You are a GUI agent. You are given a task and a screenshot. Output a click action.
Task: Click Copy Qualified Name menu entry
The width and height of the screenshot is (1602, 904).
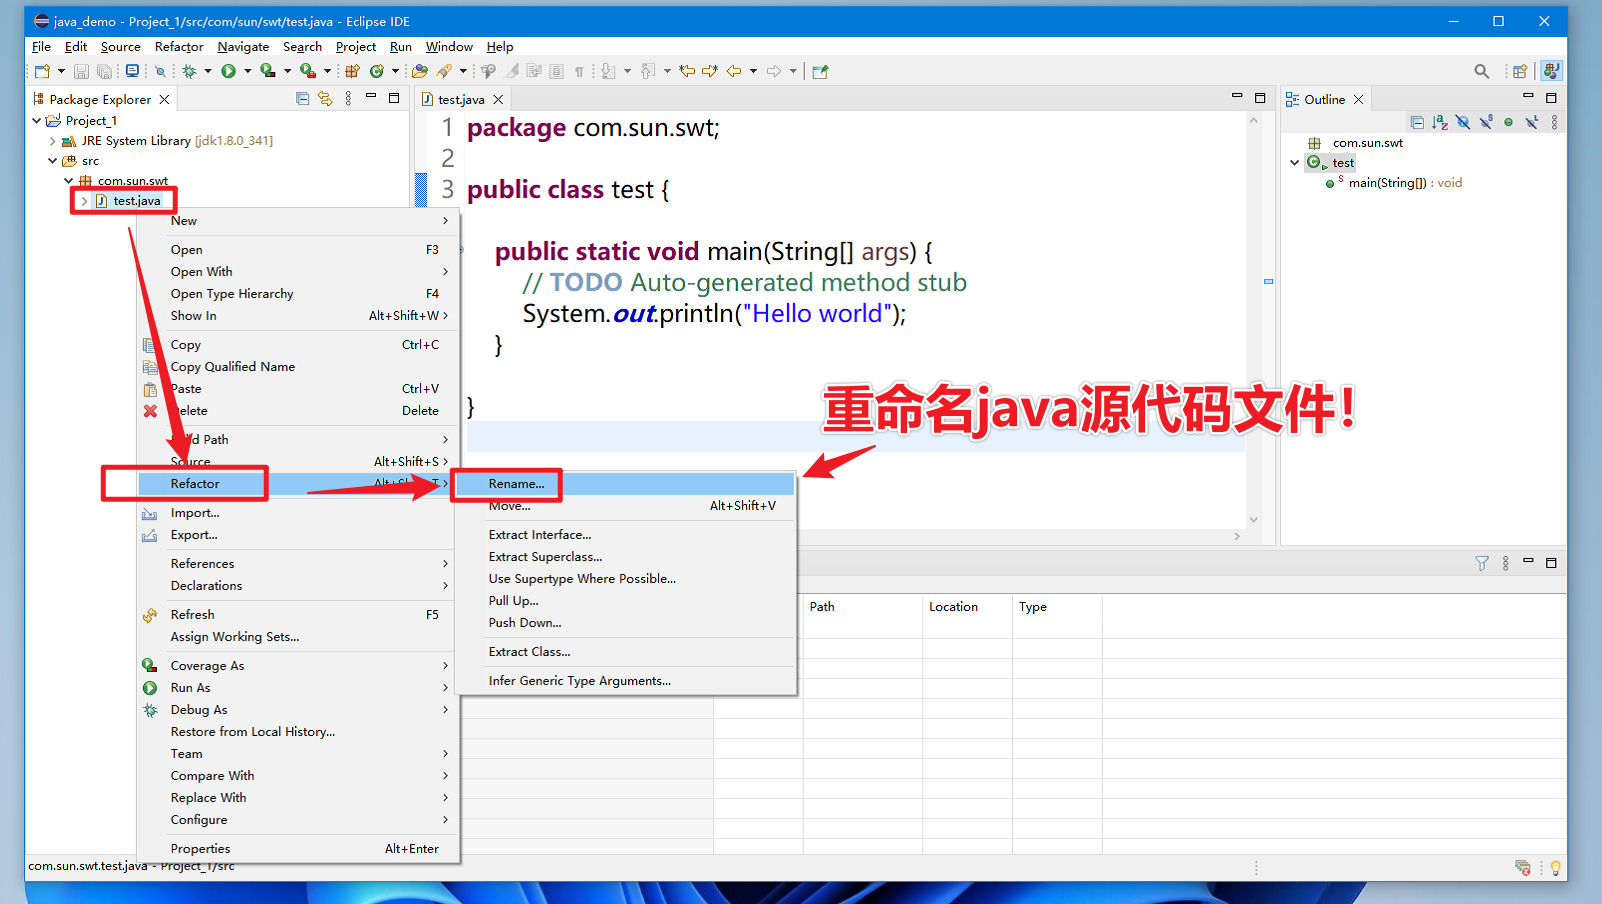pos(299,367)
